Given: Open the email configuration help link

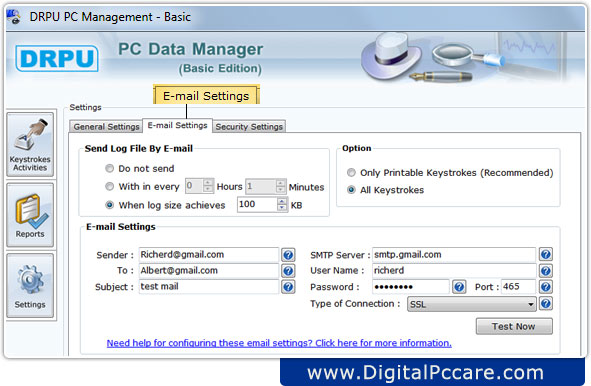Looking at the screenshot, I should coord(279,343).
